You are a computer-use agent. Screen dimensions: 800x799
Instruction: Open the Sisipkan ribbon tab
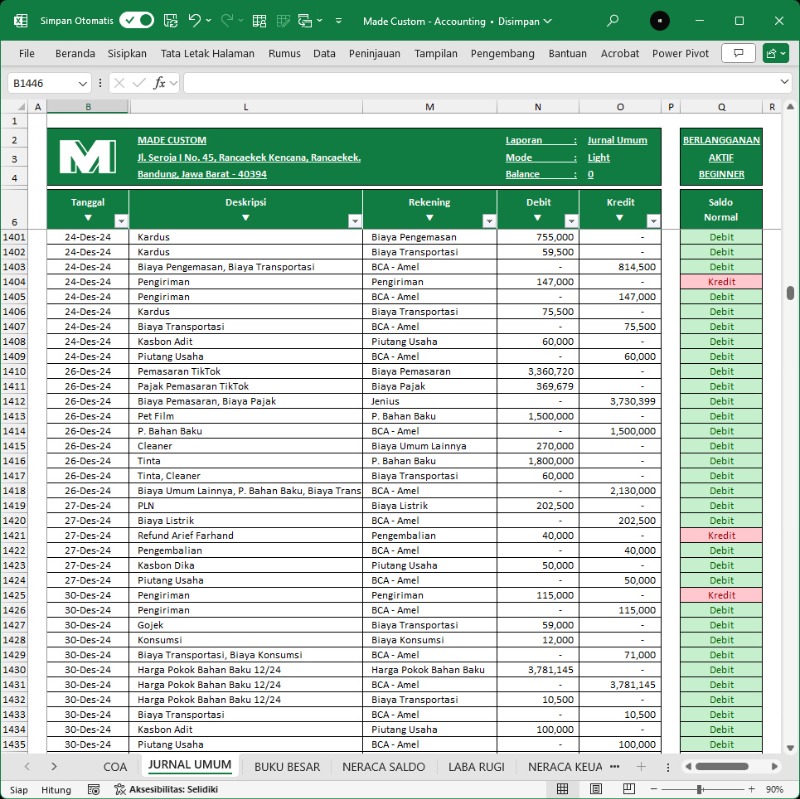tap(127, 53)
